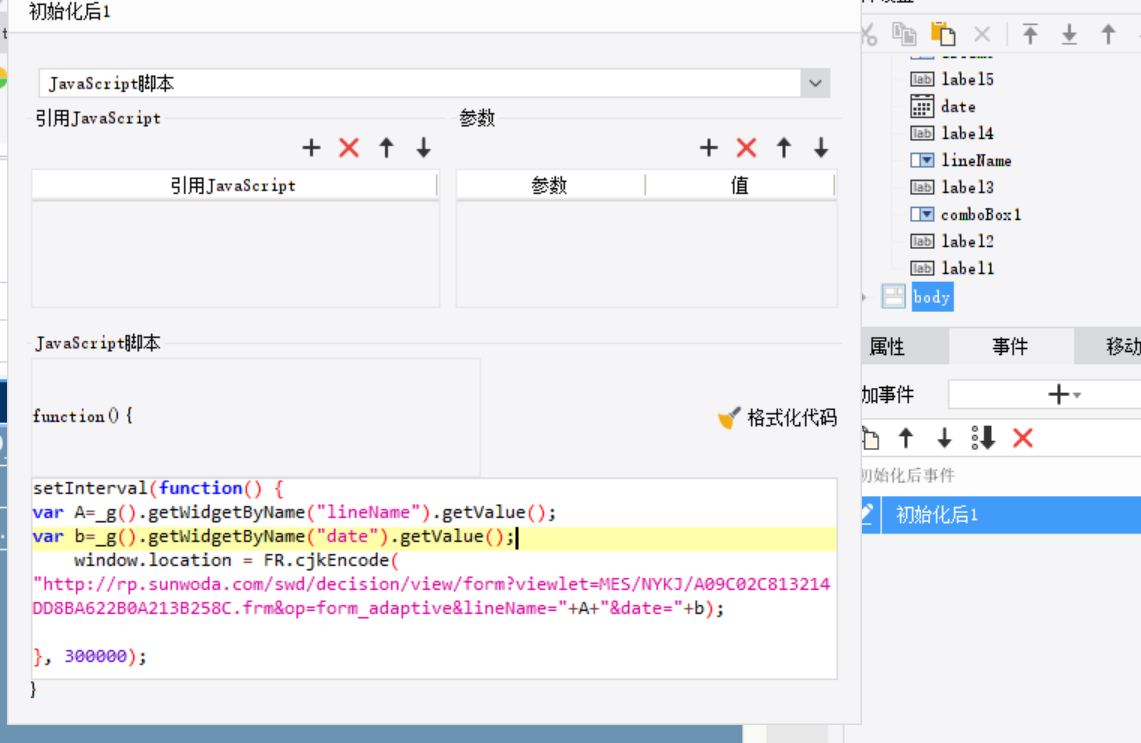This screenshot has height=743, width=1141.
Task: Click the copy icon in the widget toolbar
Action: (x=905, y=34)
